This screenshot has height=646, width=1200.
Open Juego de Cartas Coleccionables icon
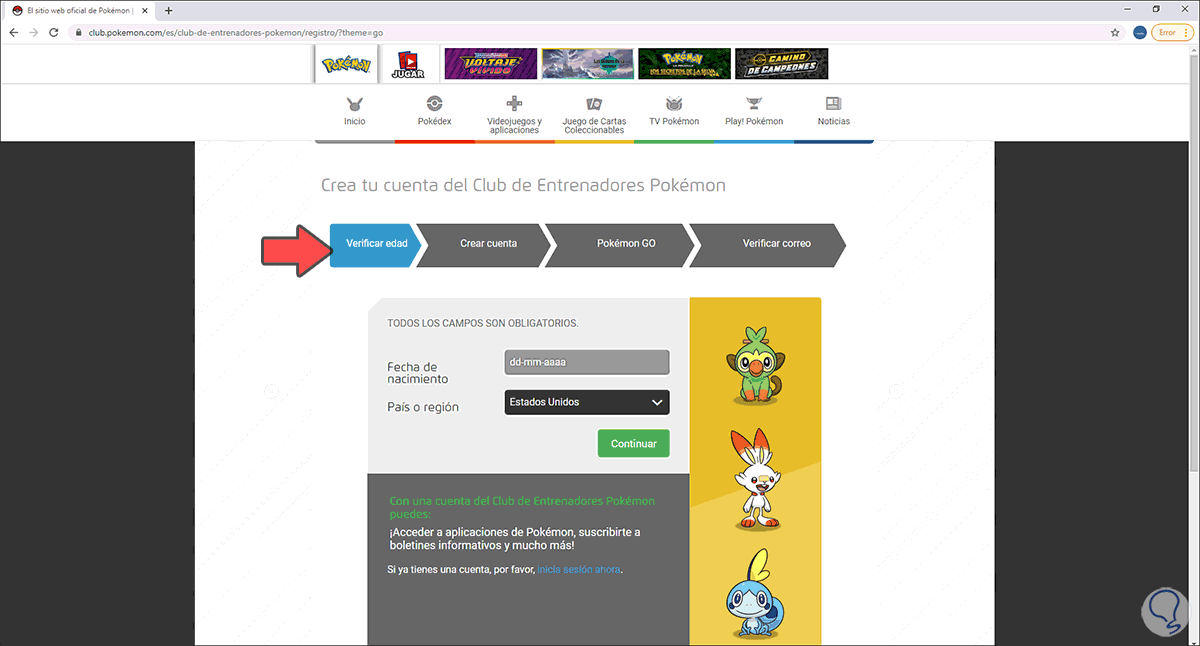pyautogui.click(x=594, y=103)
